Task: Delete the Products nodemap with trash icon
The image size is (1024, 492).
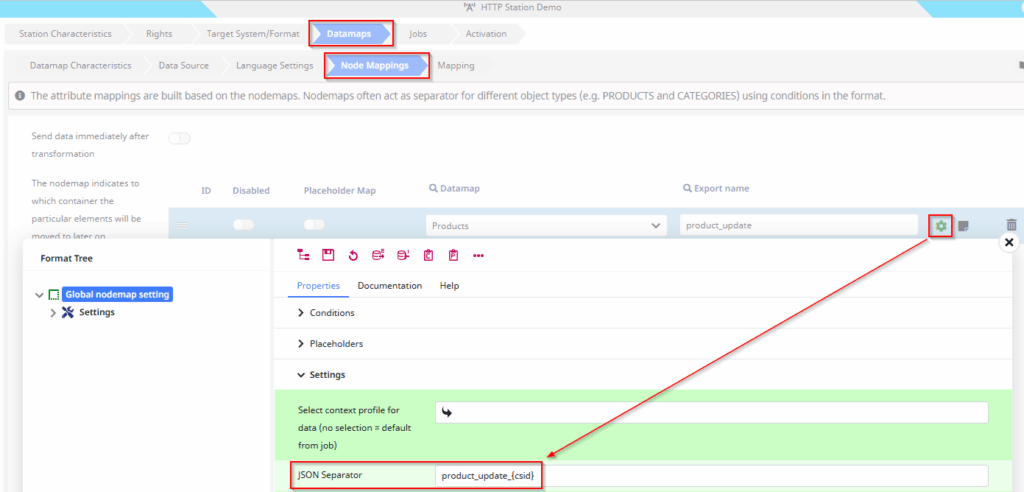Action: [x=1012, y=225]
